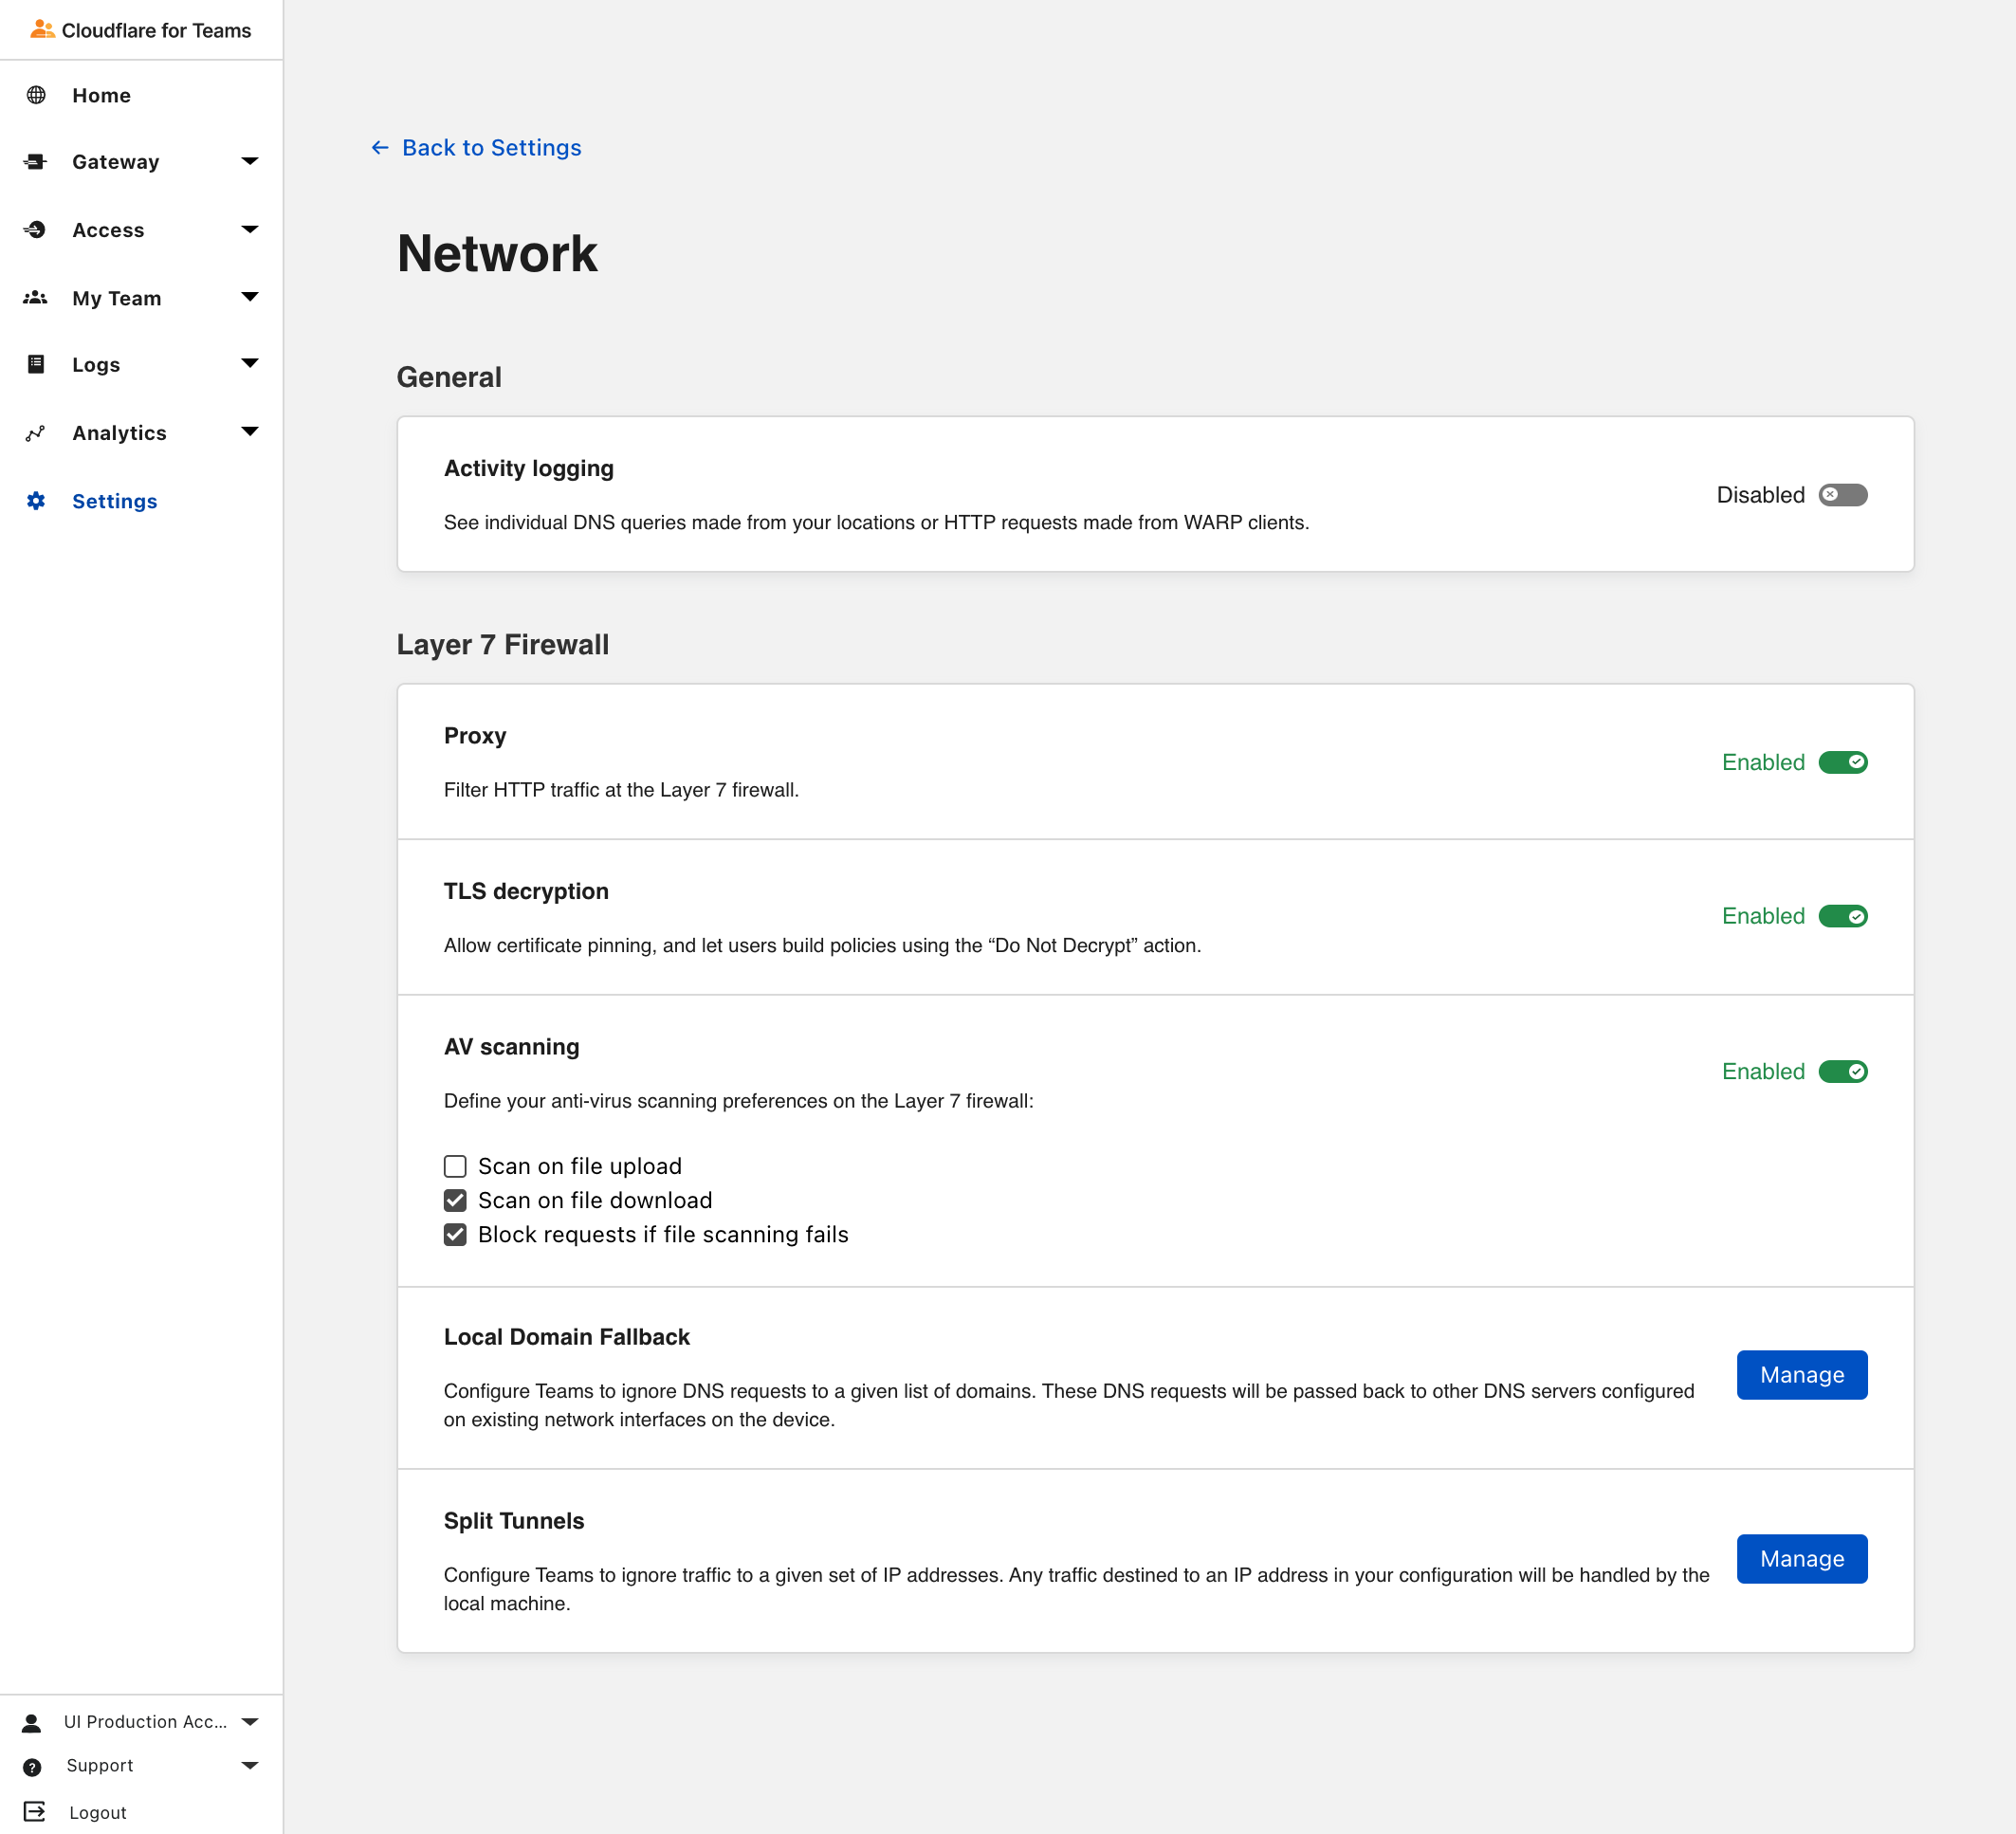Check the Scan on file upload option

[x=455, y=1165]
